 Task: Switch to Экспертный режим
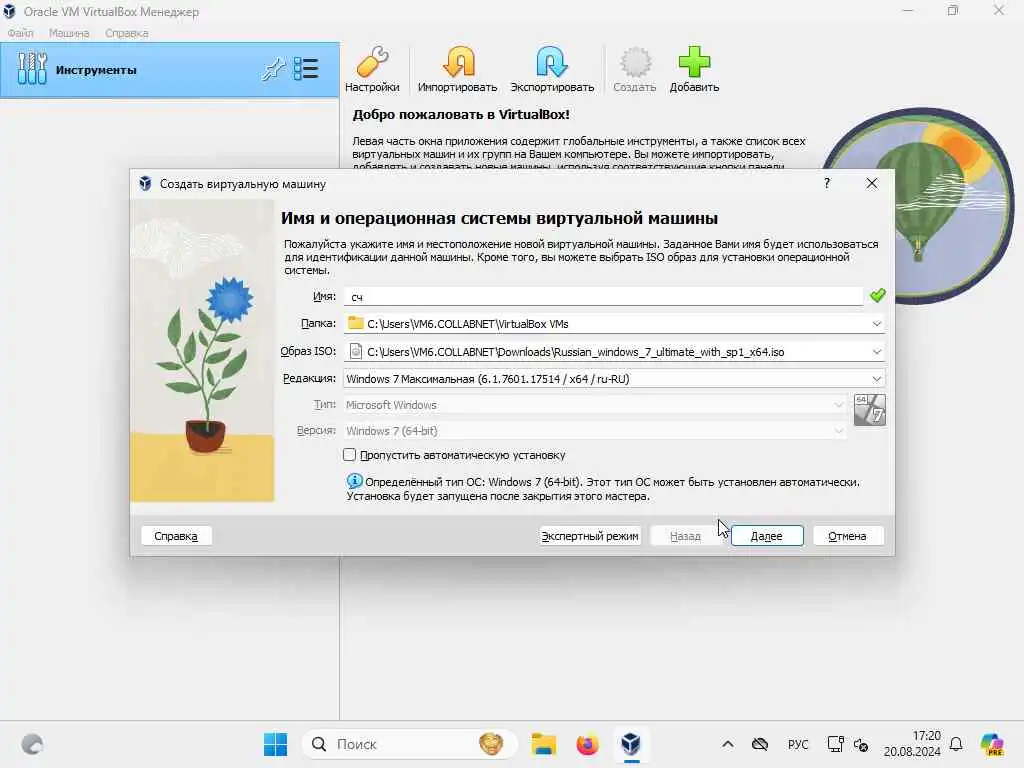[590, 536]
